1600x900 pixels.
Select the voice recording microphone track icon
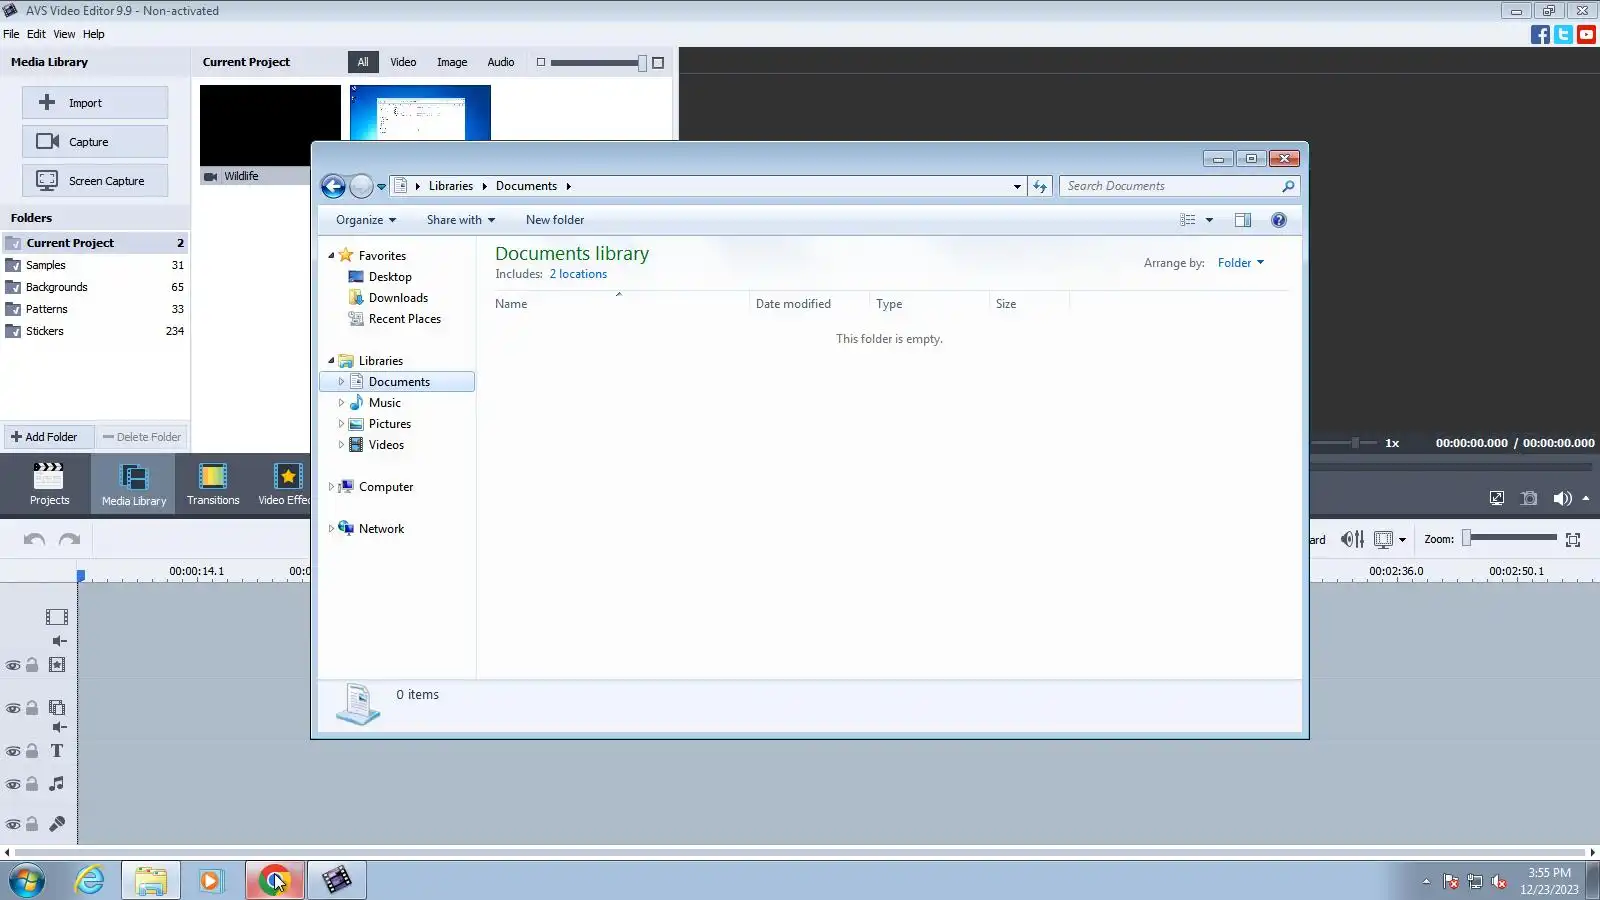point(57,824)
